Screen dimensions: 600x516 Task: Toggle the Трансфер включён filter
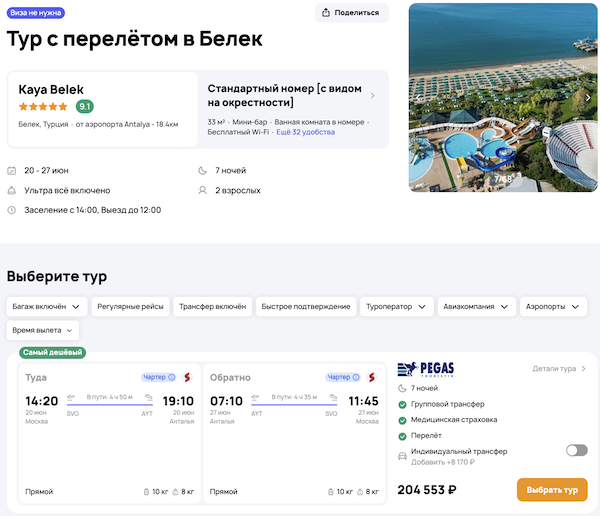(212, 306)
